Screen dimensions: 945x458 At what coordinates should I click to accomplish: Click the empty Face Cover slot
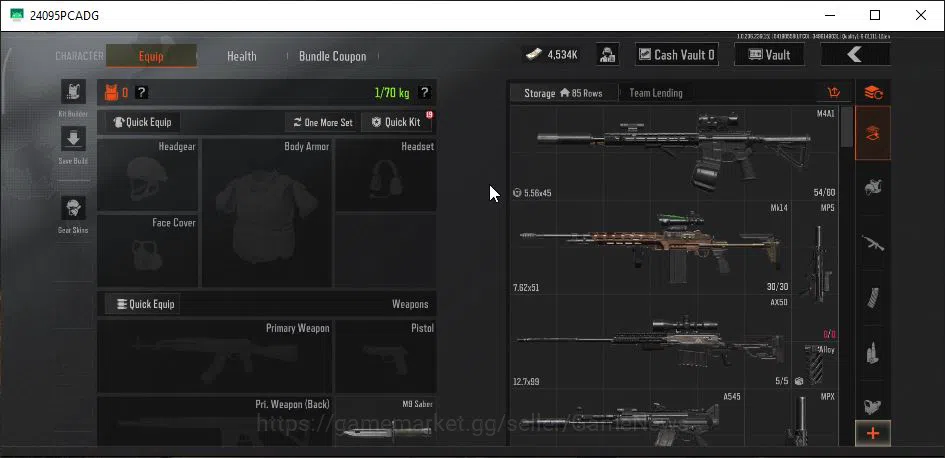tap(148, 251)
